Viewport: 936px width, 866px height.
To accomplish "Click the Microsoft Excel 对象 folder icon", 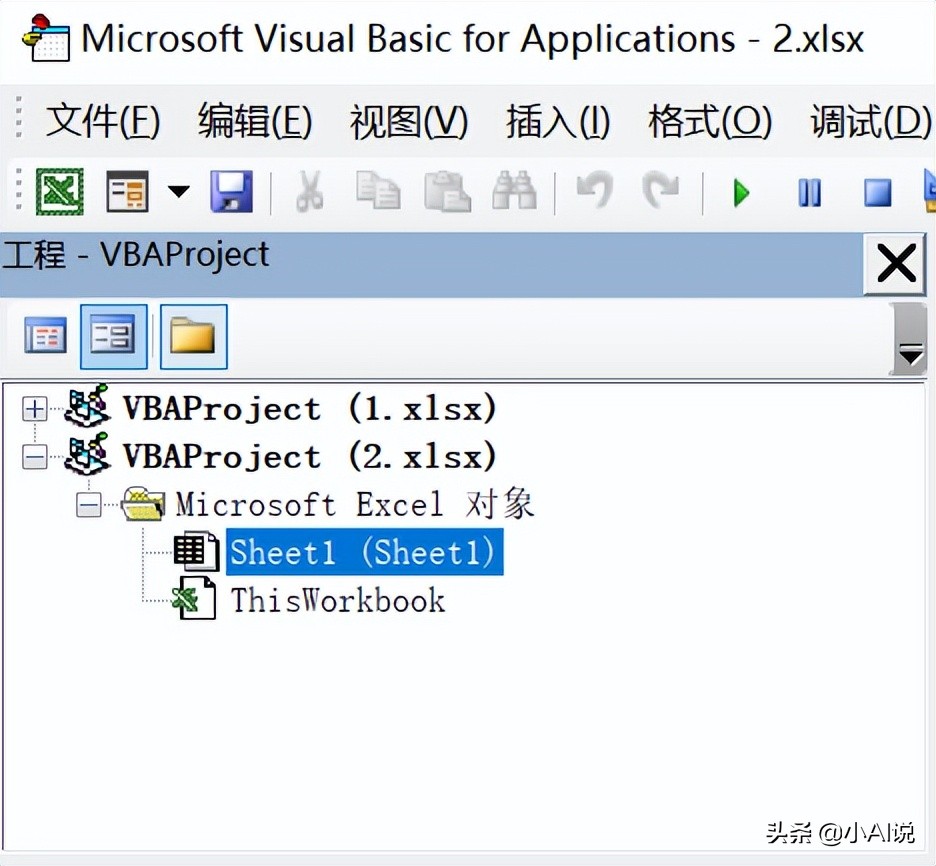I will [143, 504].
